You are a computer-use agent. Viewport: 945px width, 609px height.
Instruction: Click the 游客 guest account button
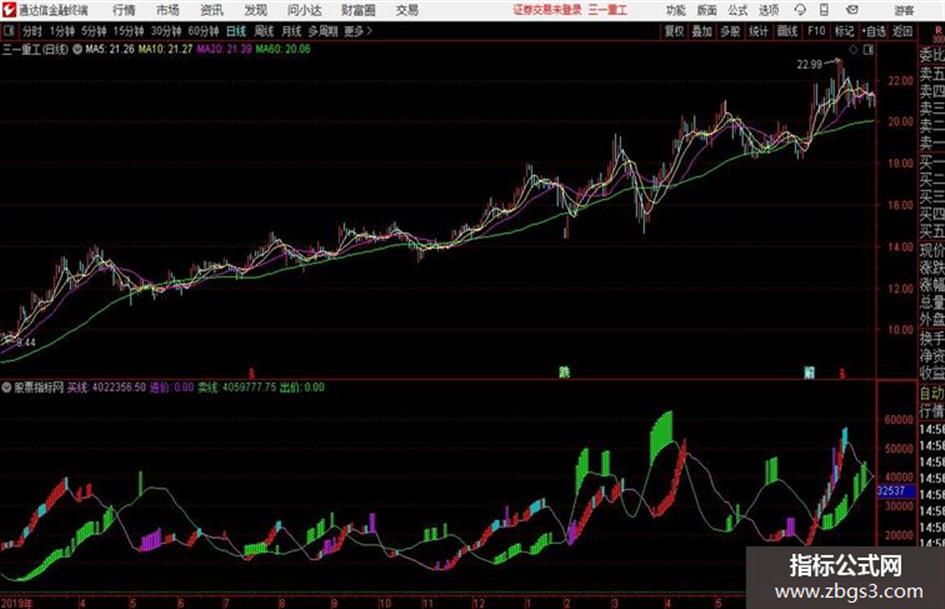tap(904, 10)
